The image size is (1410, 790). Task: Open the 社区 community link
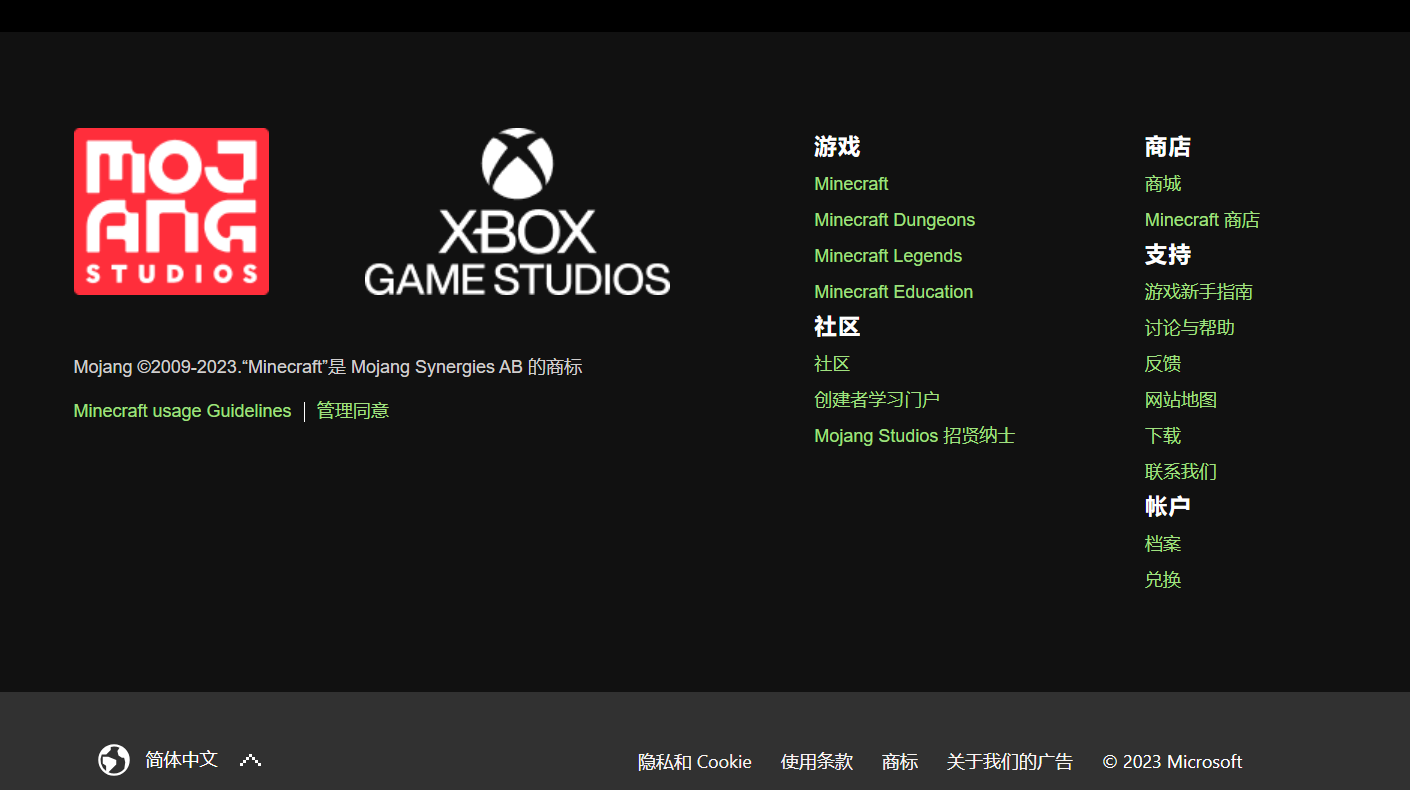(832, 364)
